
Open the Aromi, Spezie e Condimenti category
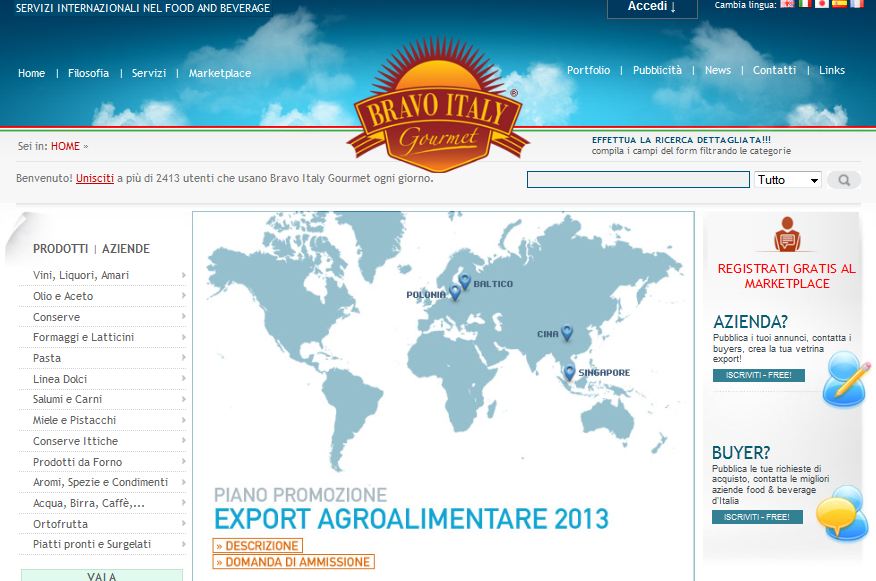(x=101, y=482)
